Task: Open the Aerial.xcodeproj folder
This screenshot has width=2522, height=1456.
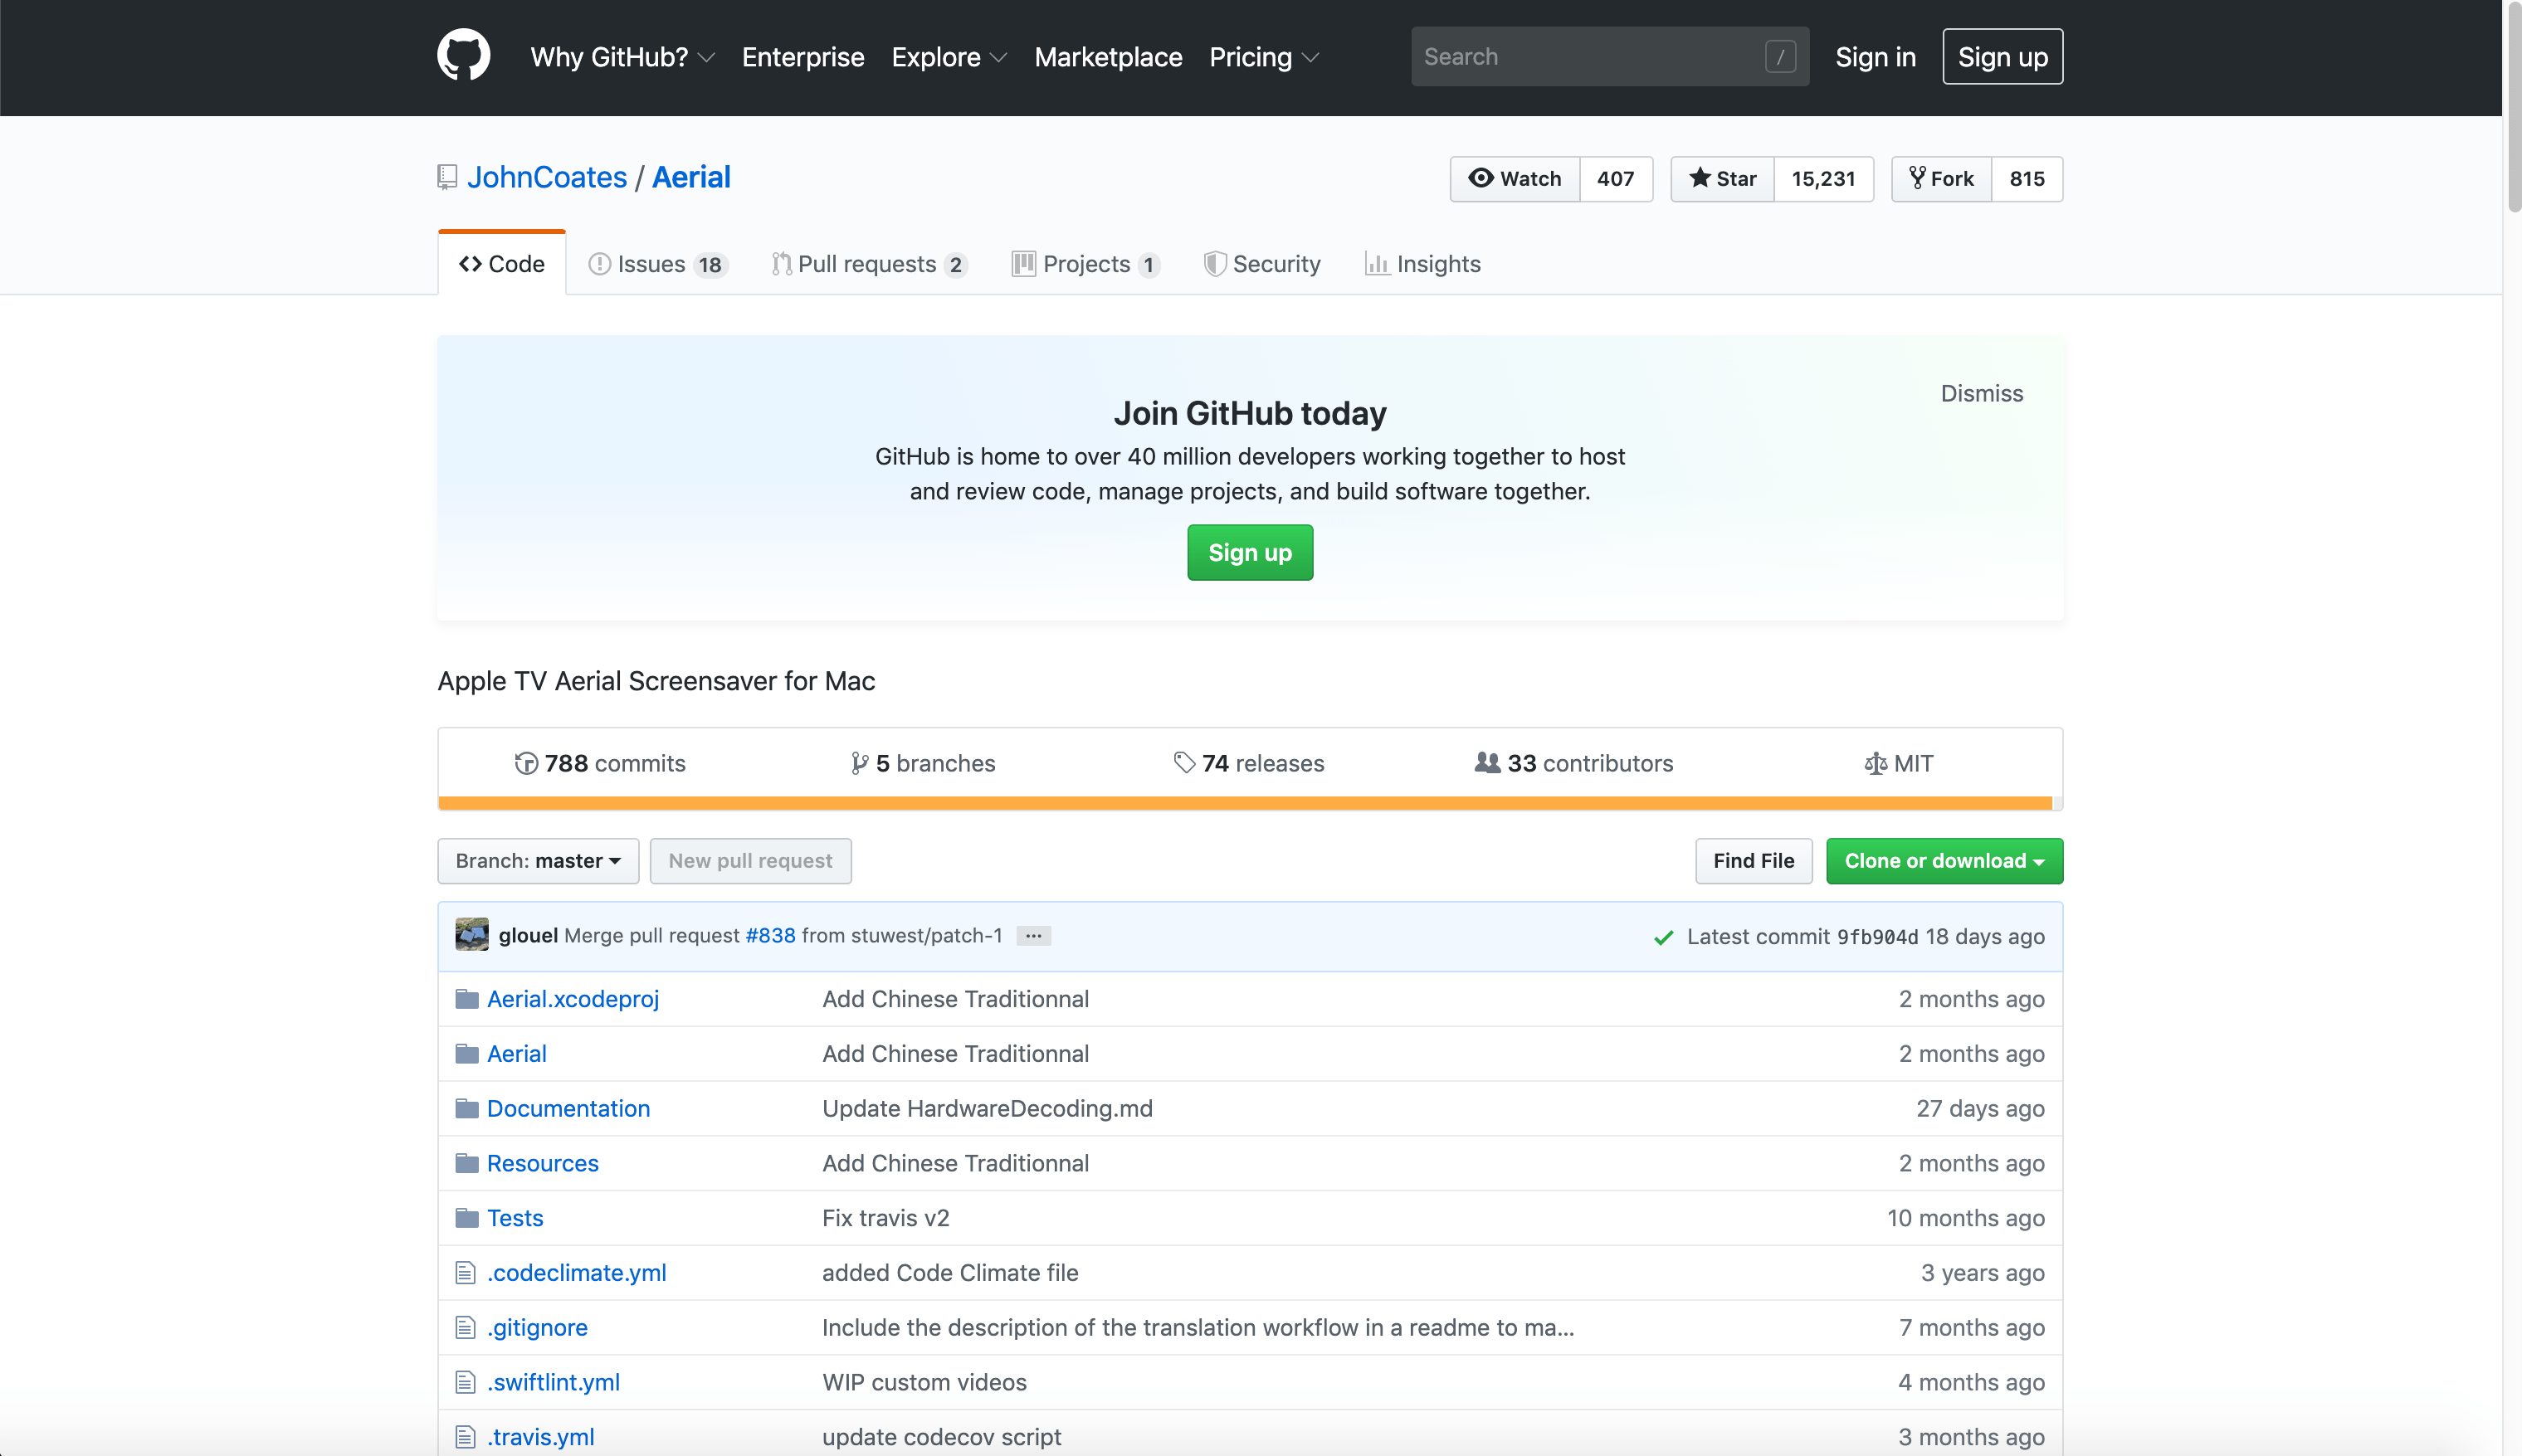Action: [x=573, y=999]
